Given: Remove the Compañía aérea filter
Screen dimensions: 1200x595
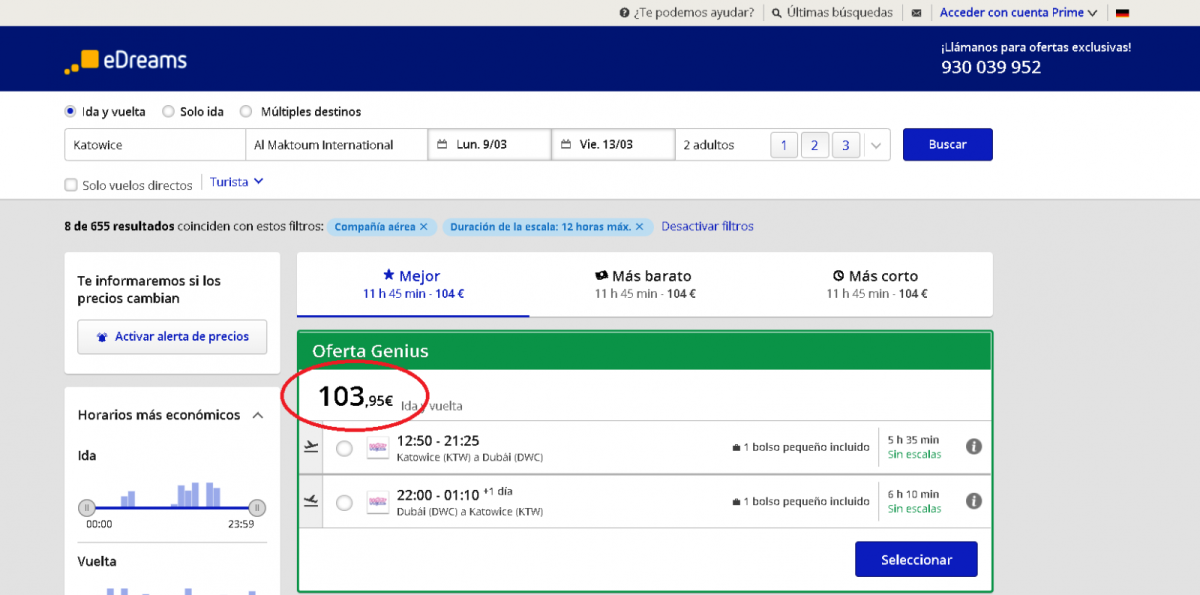Looking at the screenshot, I should (423, 227).
